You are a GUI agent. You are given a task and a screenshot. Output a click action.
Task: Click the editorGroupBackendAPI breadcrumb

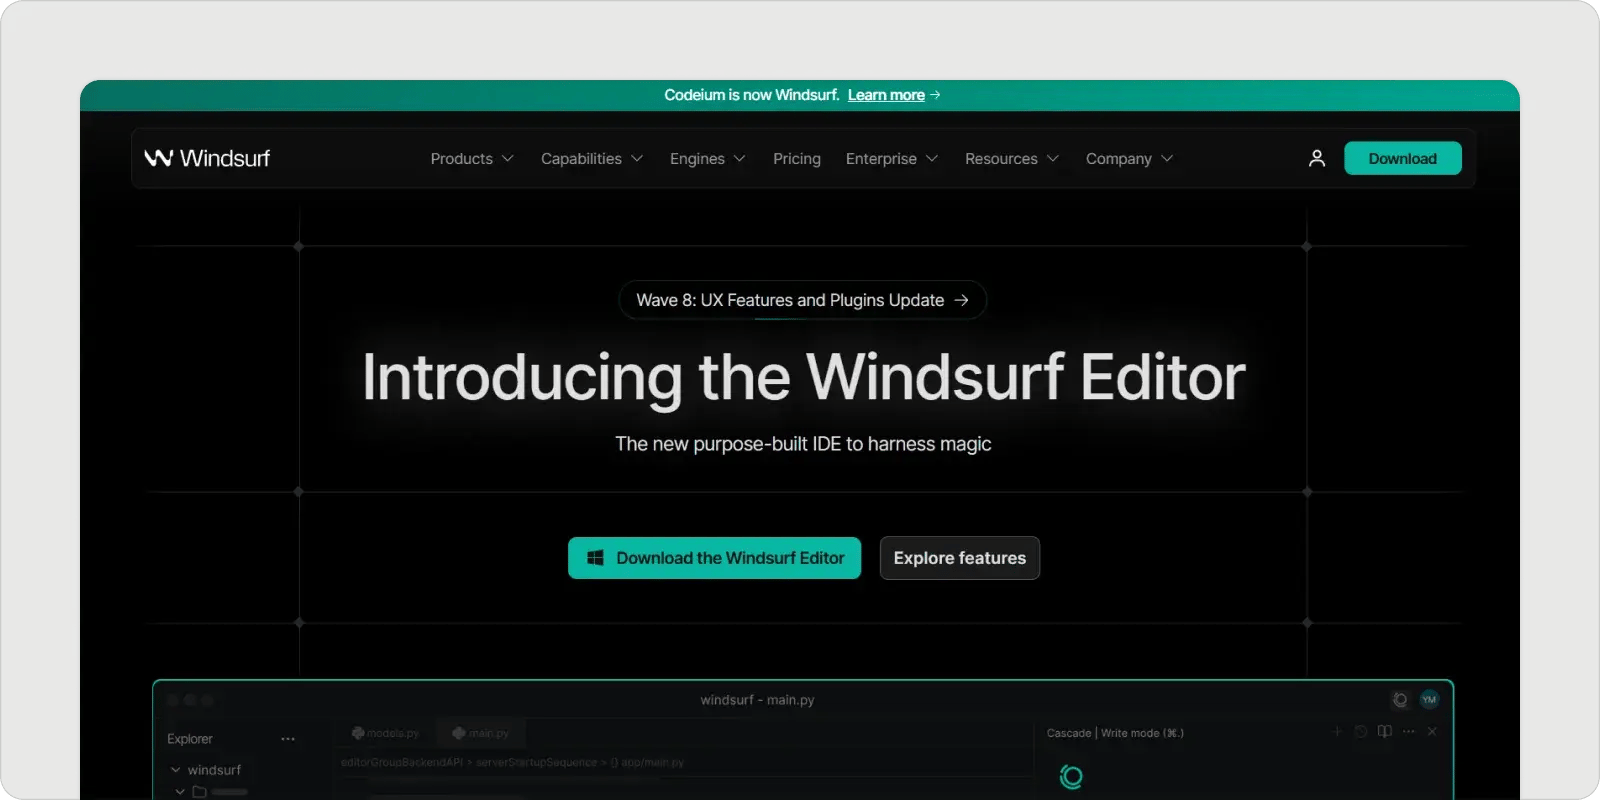pos(401,762)
